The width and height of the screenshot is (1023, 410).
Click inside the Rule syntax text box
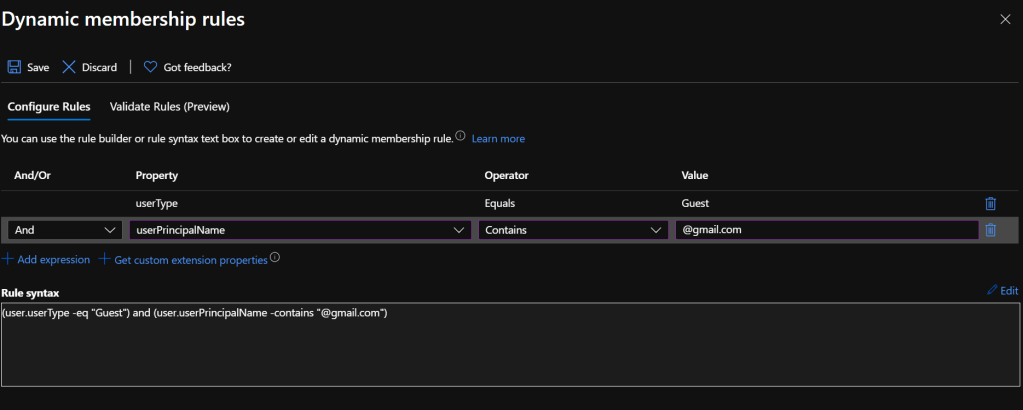(510, 345)
